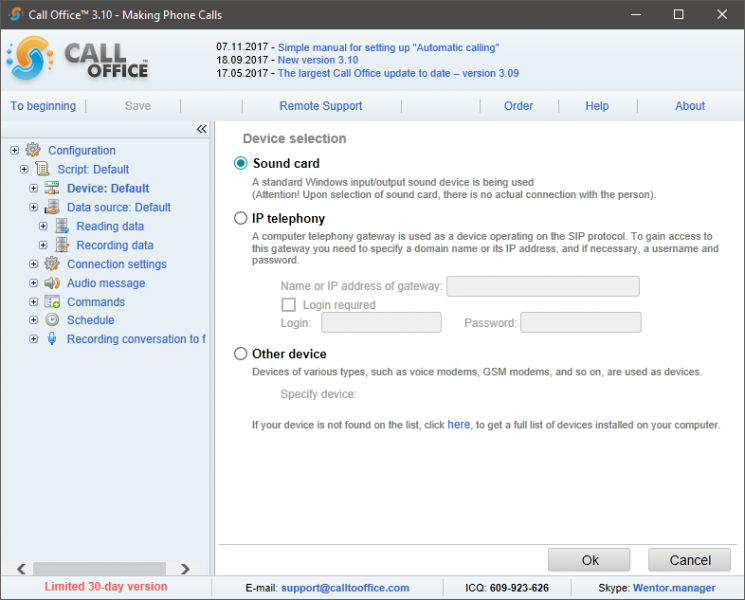The image size is (745, 600).
Task: Expand the Recording data node
Action: click(43, 245)
